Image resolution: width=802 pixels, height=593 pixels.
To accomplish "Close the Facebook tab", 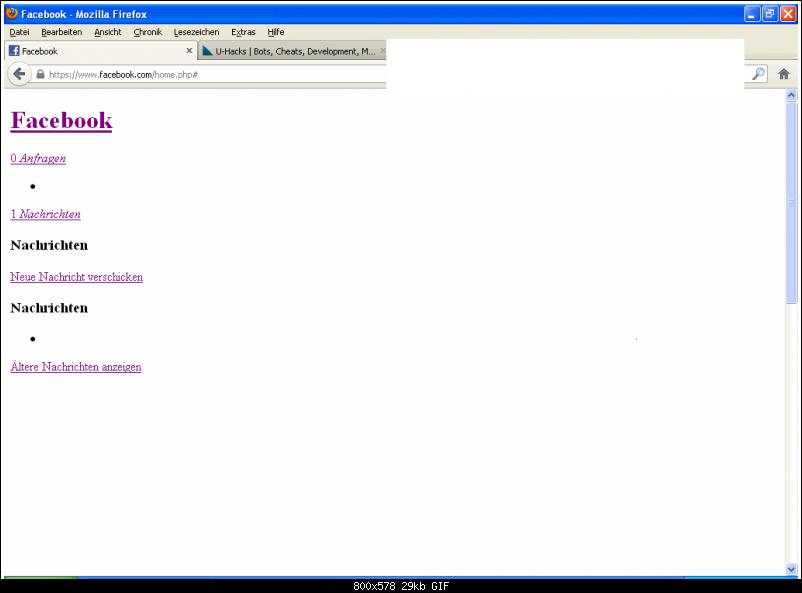I will click(189, 51).
